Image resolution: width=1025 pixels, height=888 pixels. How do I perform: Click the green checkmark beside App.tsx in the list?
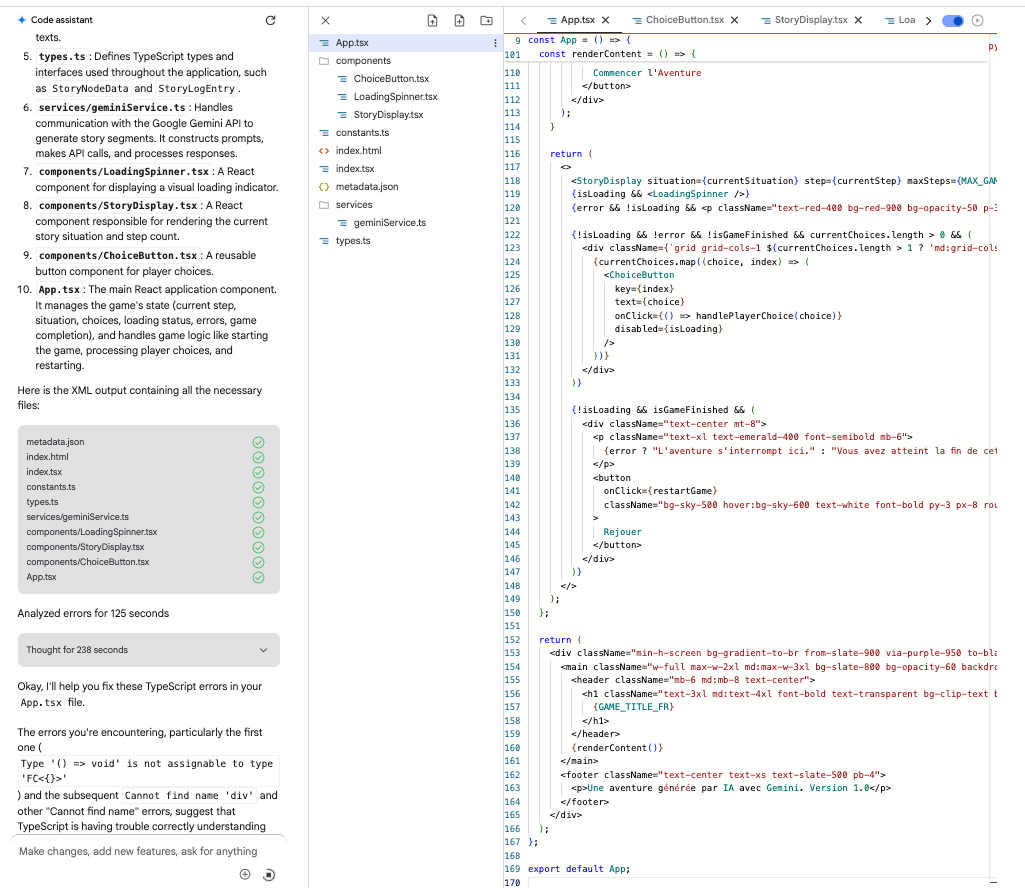(x=258, y=577)
